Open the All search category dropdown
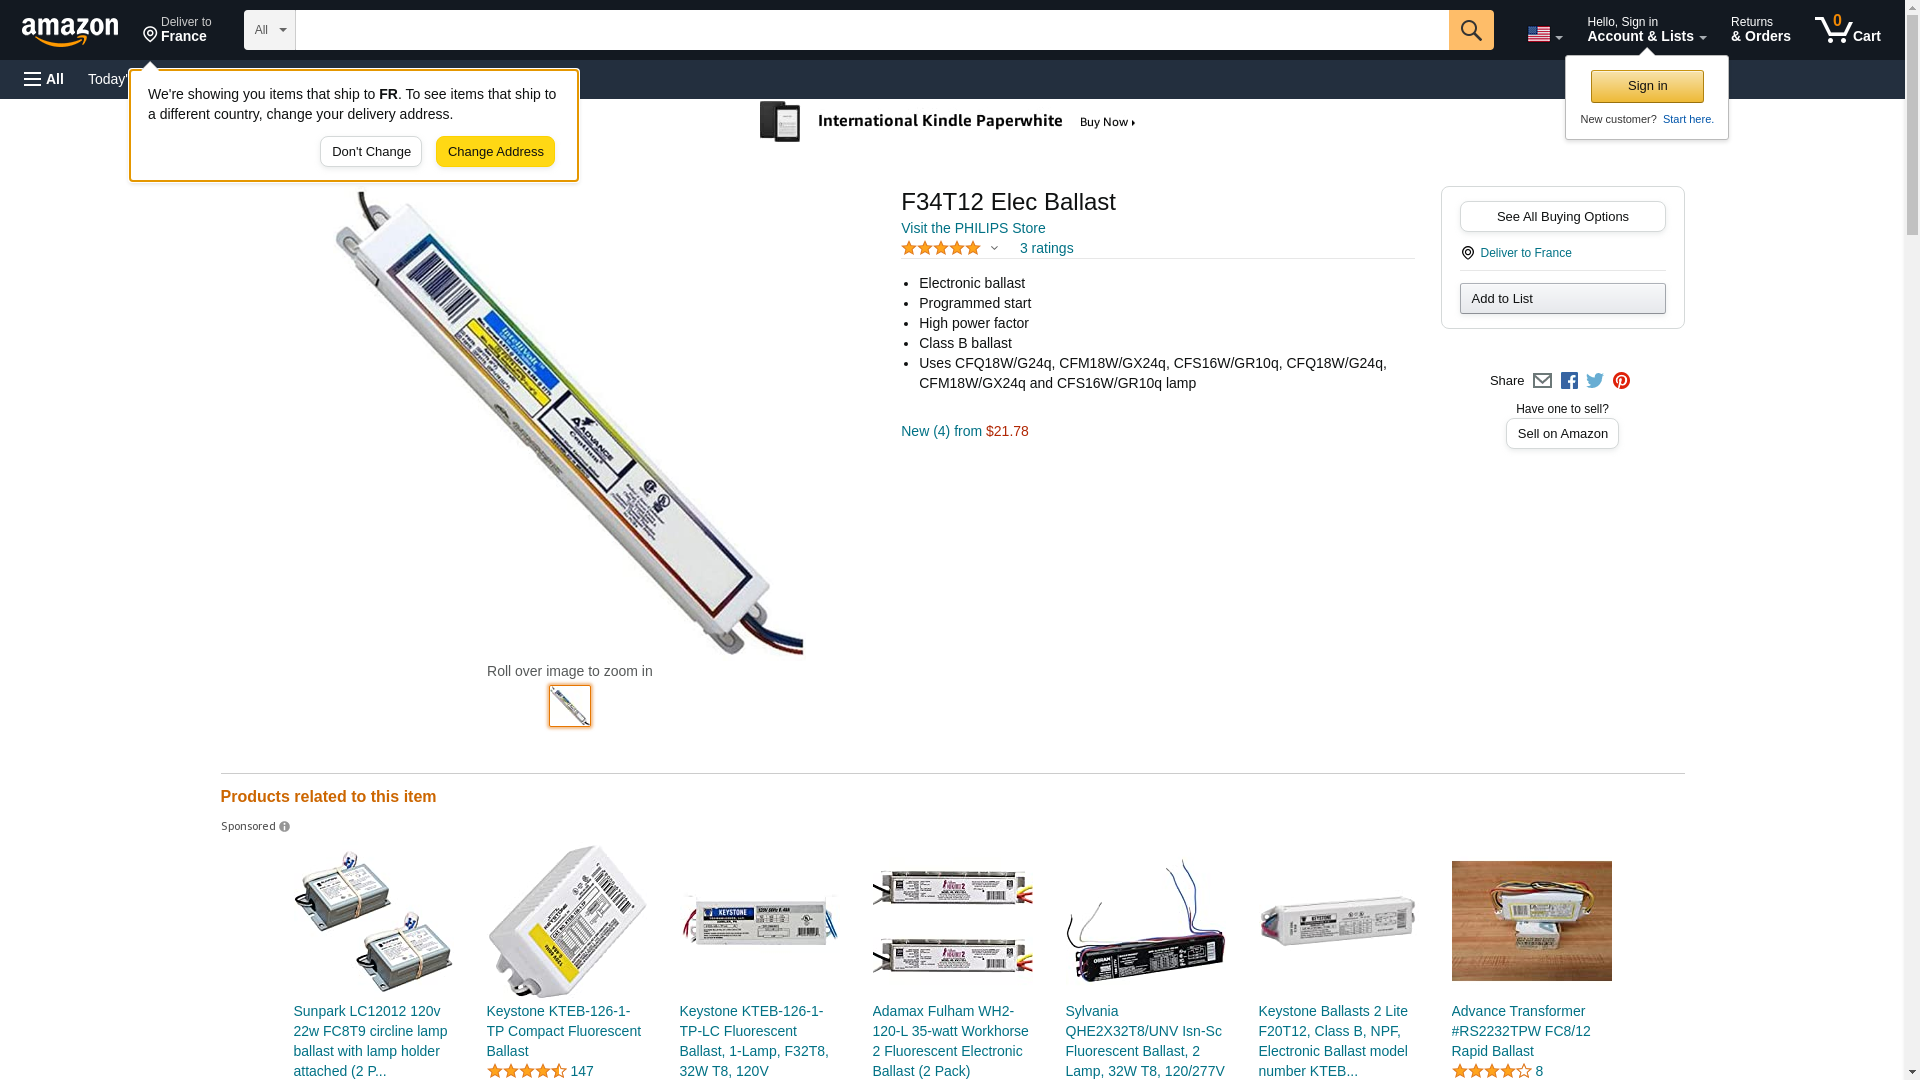Image resolution: width=1920 pixels, height=1080 pixels. [x=270, y=30]
